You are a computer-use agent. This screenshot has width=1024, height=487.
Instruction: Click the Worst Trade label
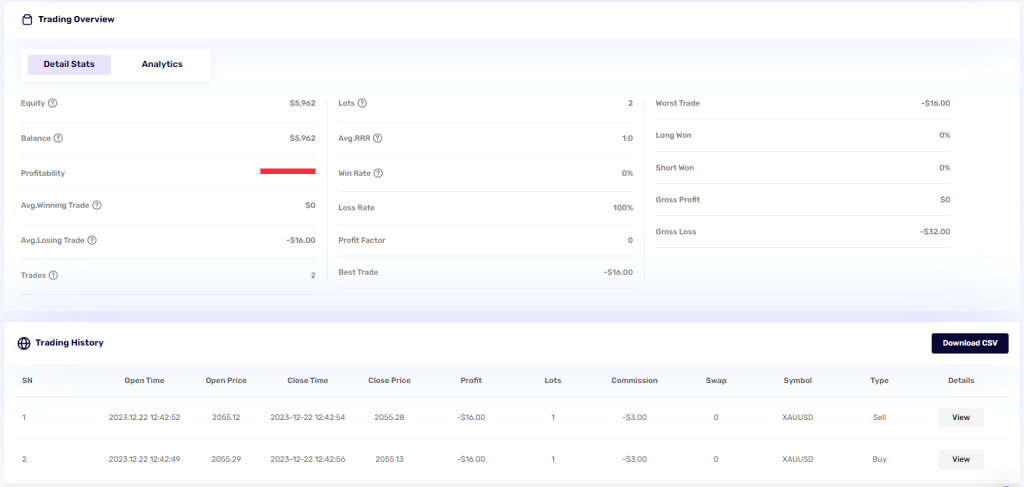pyautogui.click(x=677, y=103)
